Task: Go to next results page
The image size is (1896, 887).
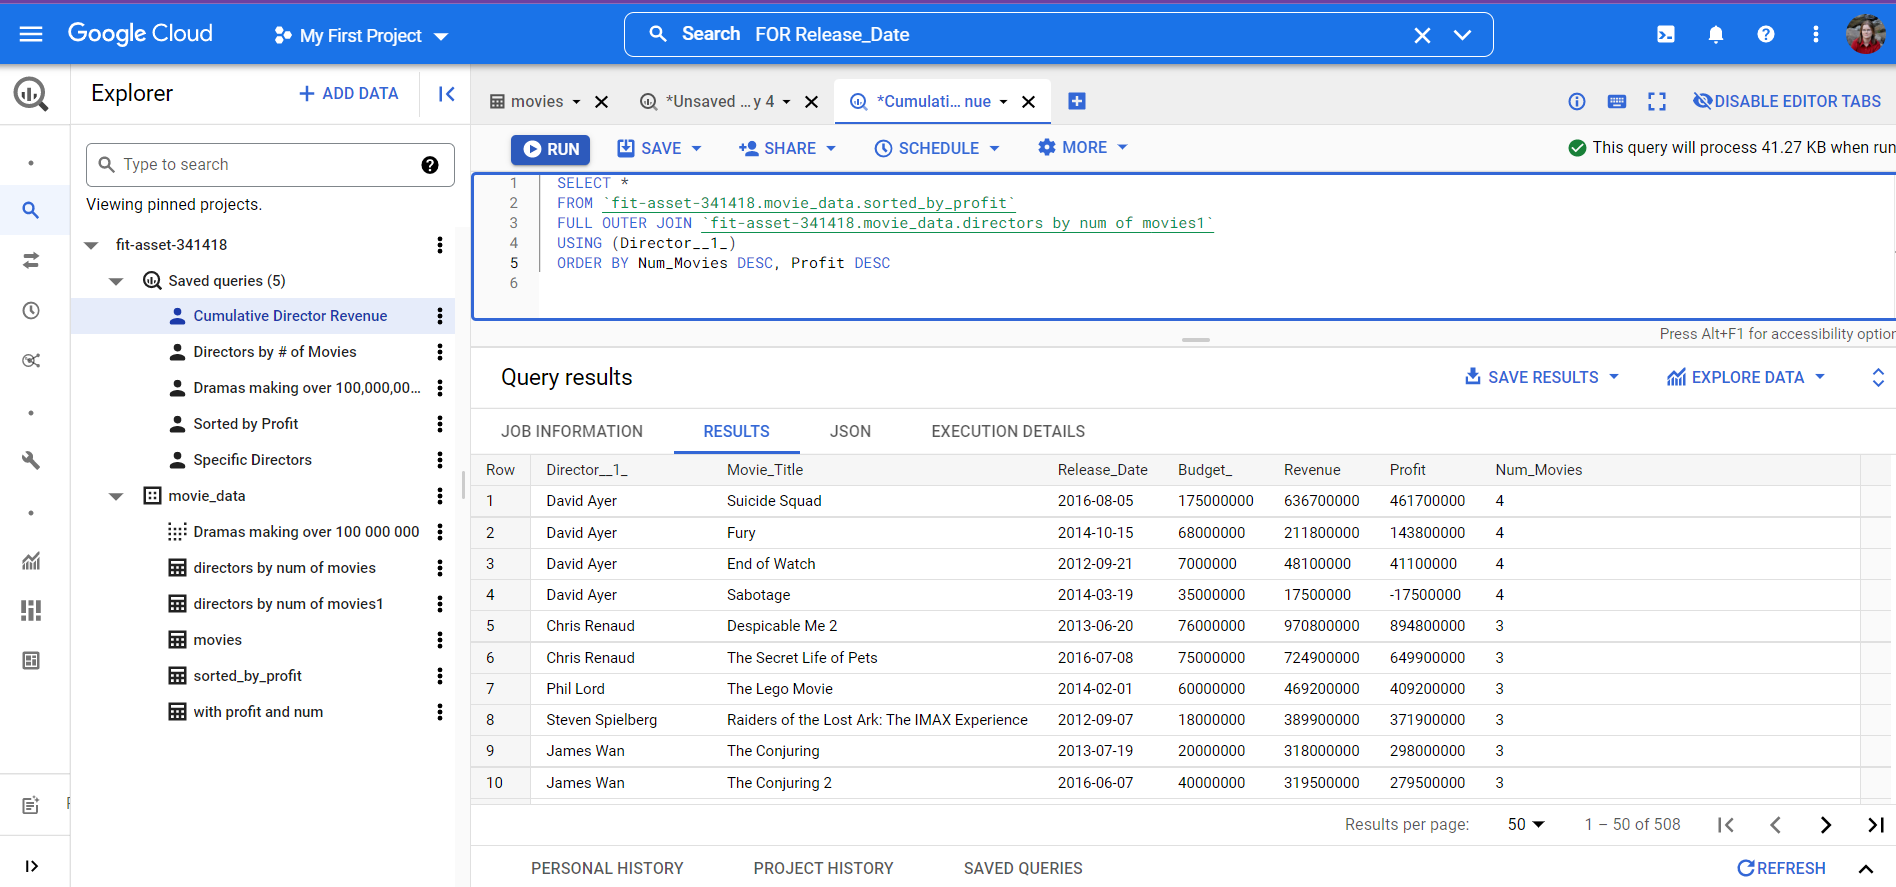Action: (1825, 825)
